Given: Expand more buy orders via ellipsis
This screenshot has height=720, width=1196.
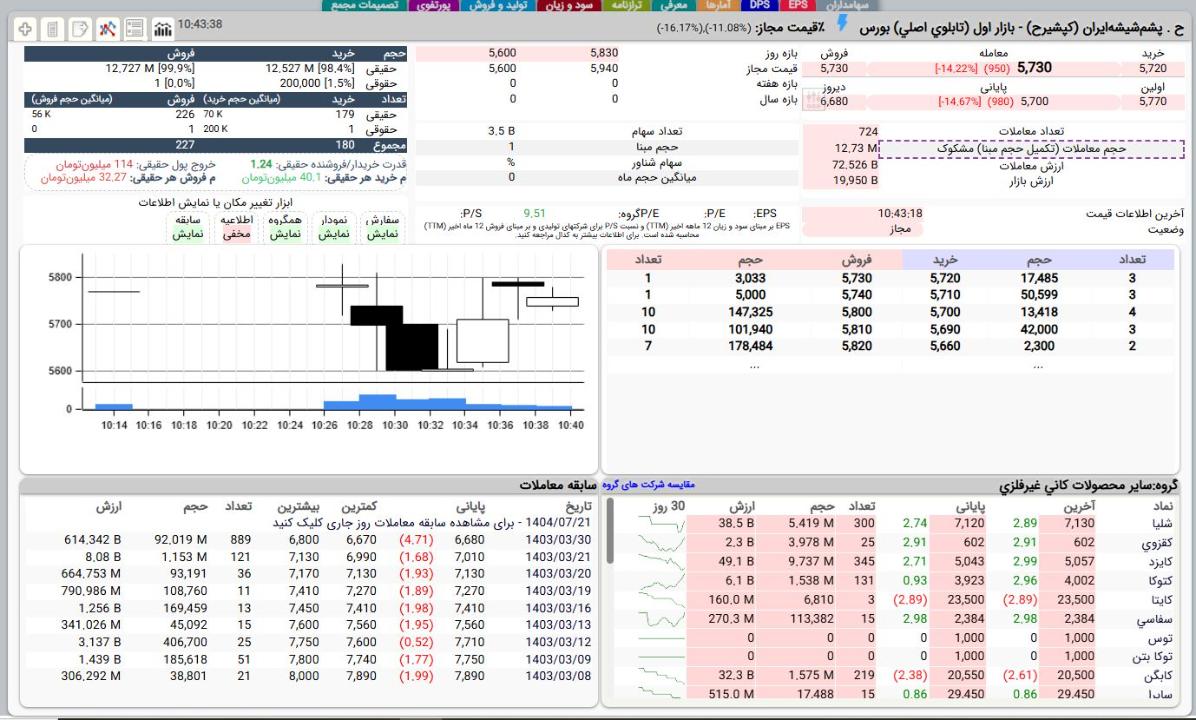Looking at the screenshot, I should [1038, 366].
